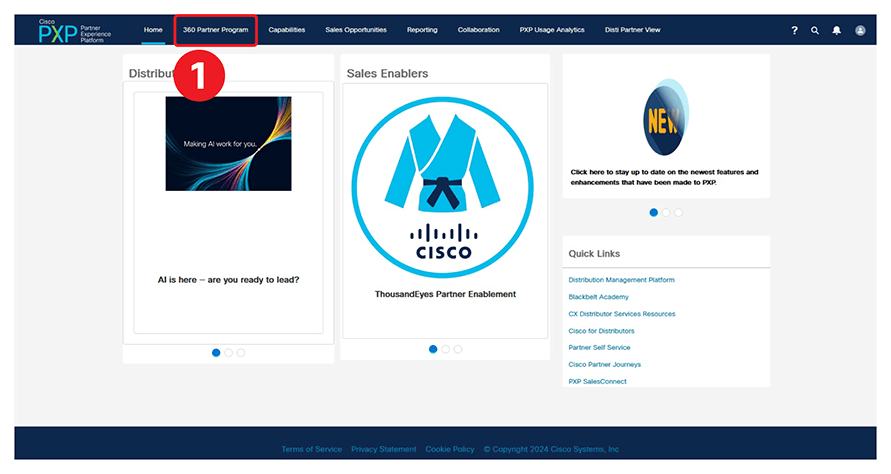Click the NEW features badge image
This screenshot has height=474, width=891.
665,119
